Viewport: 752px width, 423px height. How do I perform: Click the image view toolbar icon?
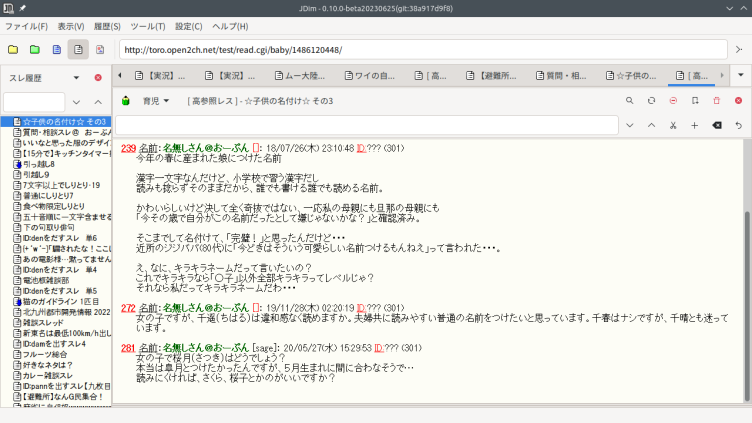[x=100, y=49]
